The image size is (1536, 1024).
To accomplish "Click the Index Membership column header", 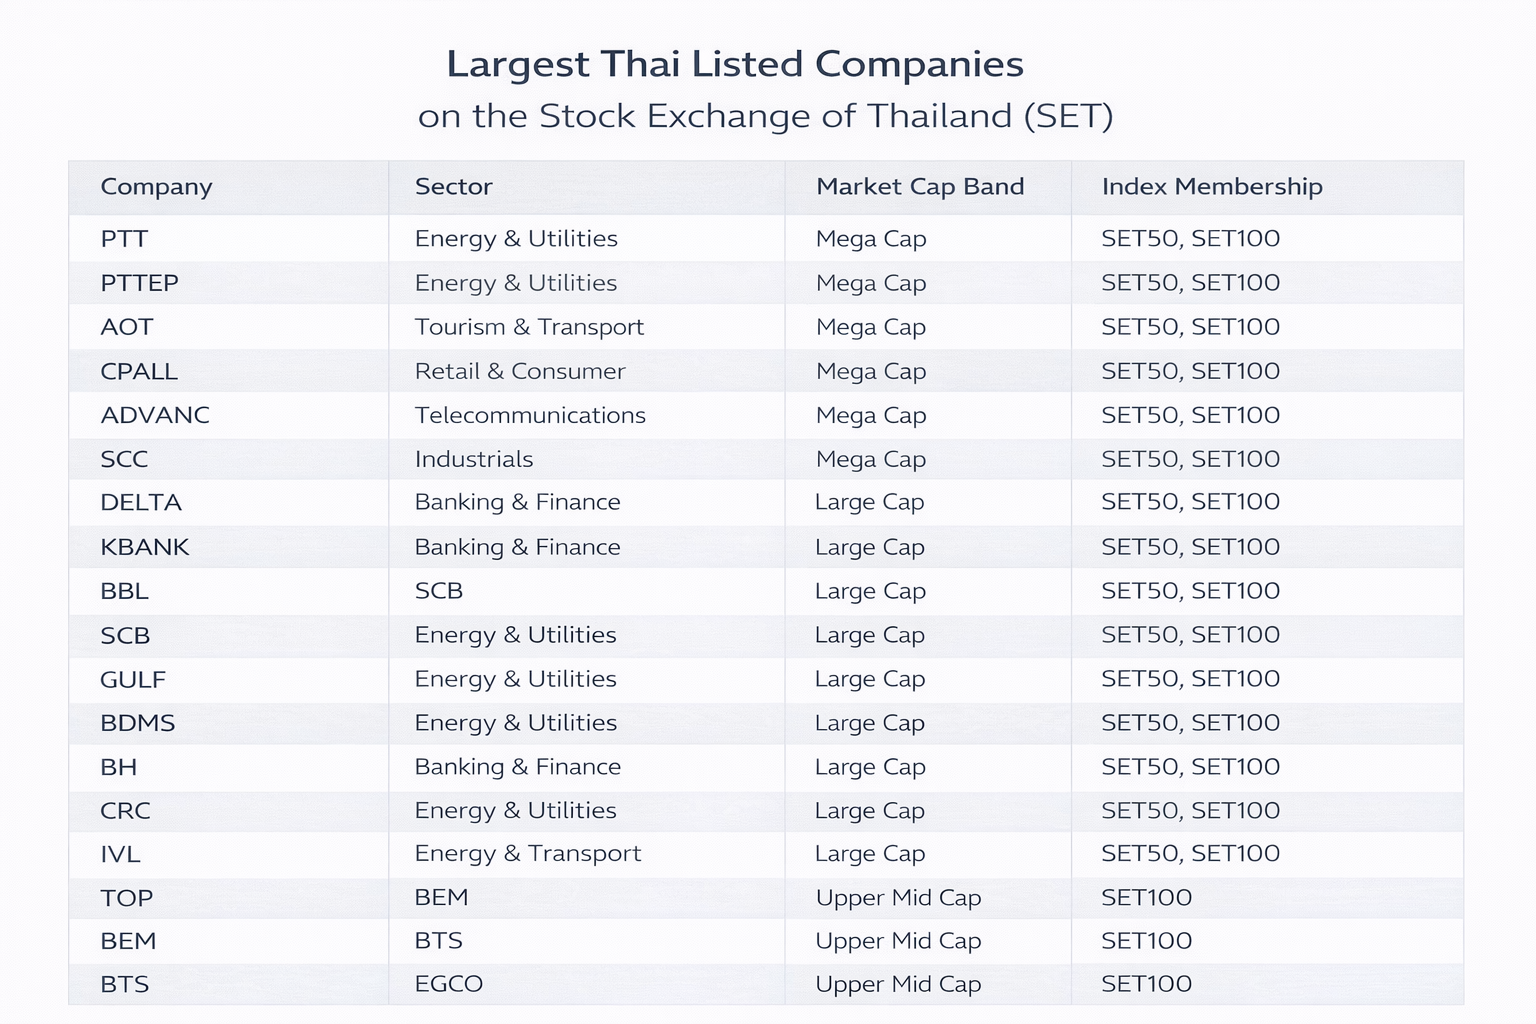I will click(1211, 187).
